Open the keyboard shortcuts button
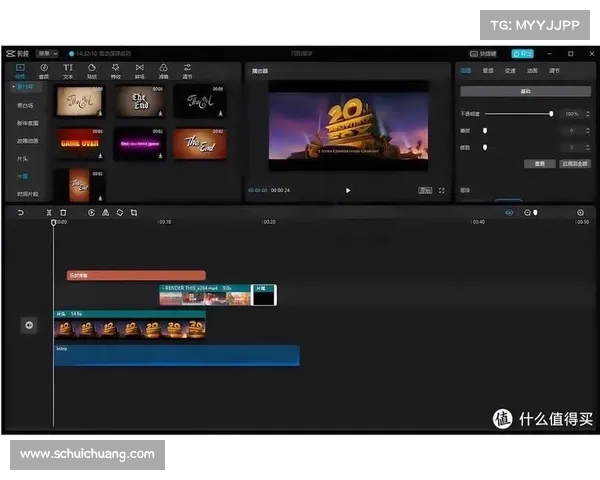This screenshot has width=600, height=480. 483,54
